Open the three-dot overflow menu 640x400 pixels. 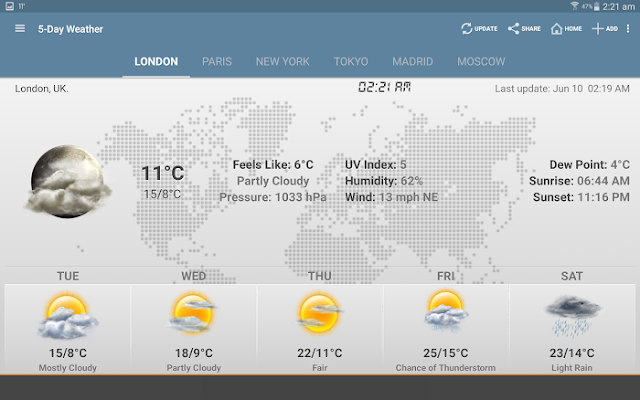coord(628,29)
